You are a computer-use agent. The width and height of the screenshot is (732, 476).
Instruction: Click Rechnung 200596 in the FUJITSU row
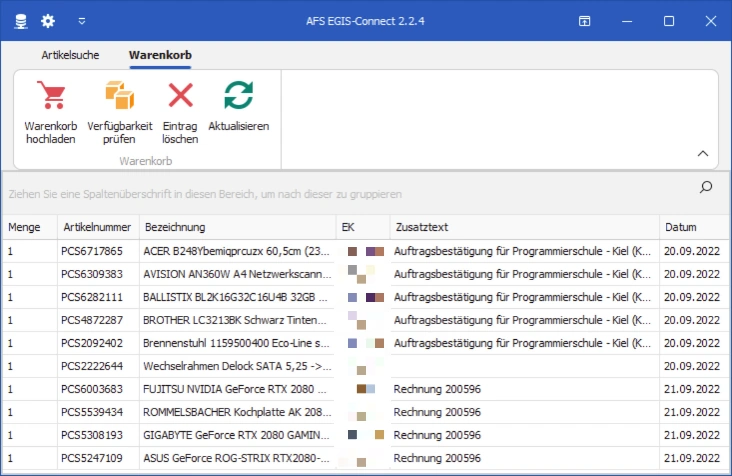coord(437,389)
